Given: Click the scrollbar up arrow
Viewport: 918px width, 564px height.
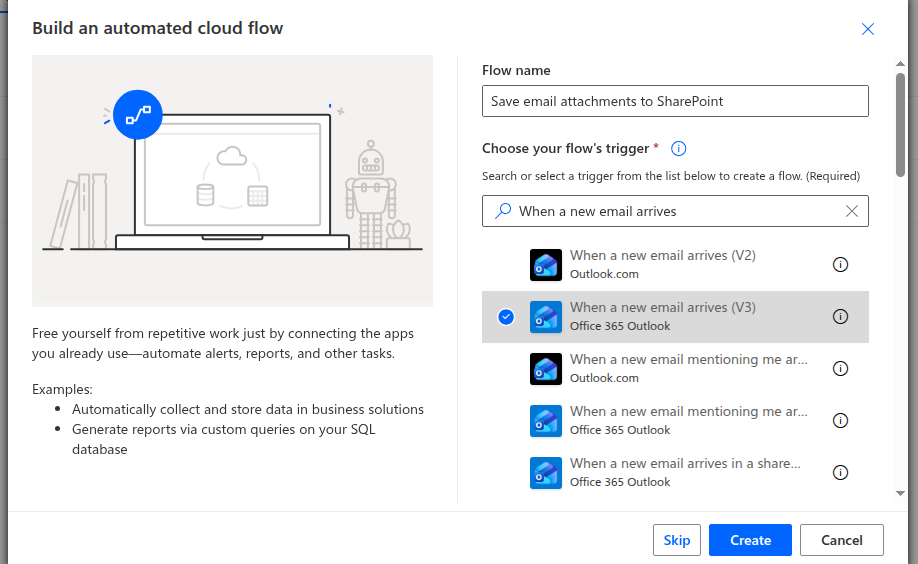Looking at the screenshot, I should pyautogui.click(x=900, y=63).
